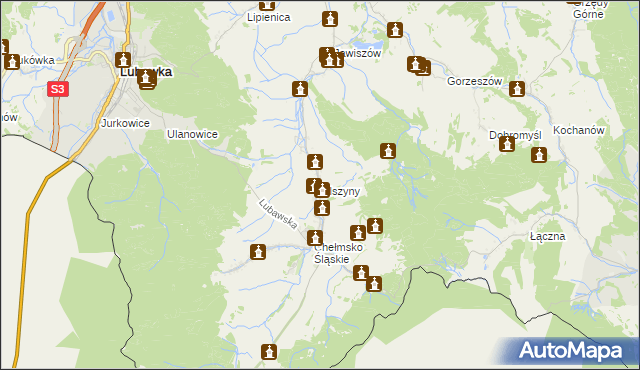Click the church marker west of Chełmsko on Lubawska road

[258, 252]
